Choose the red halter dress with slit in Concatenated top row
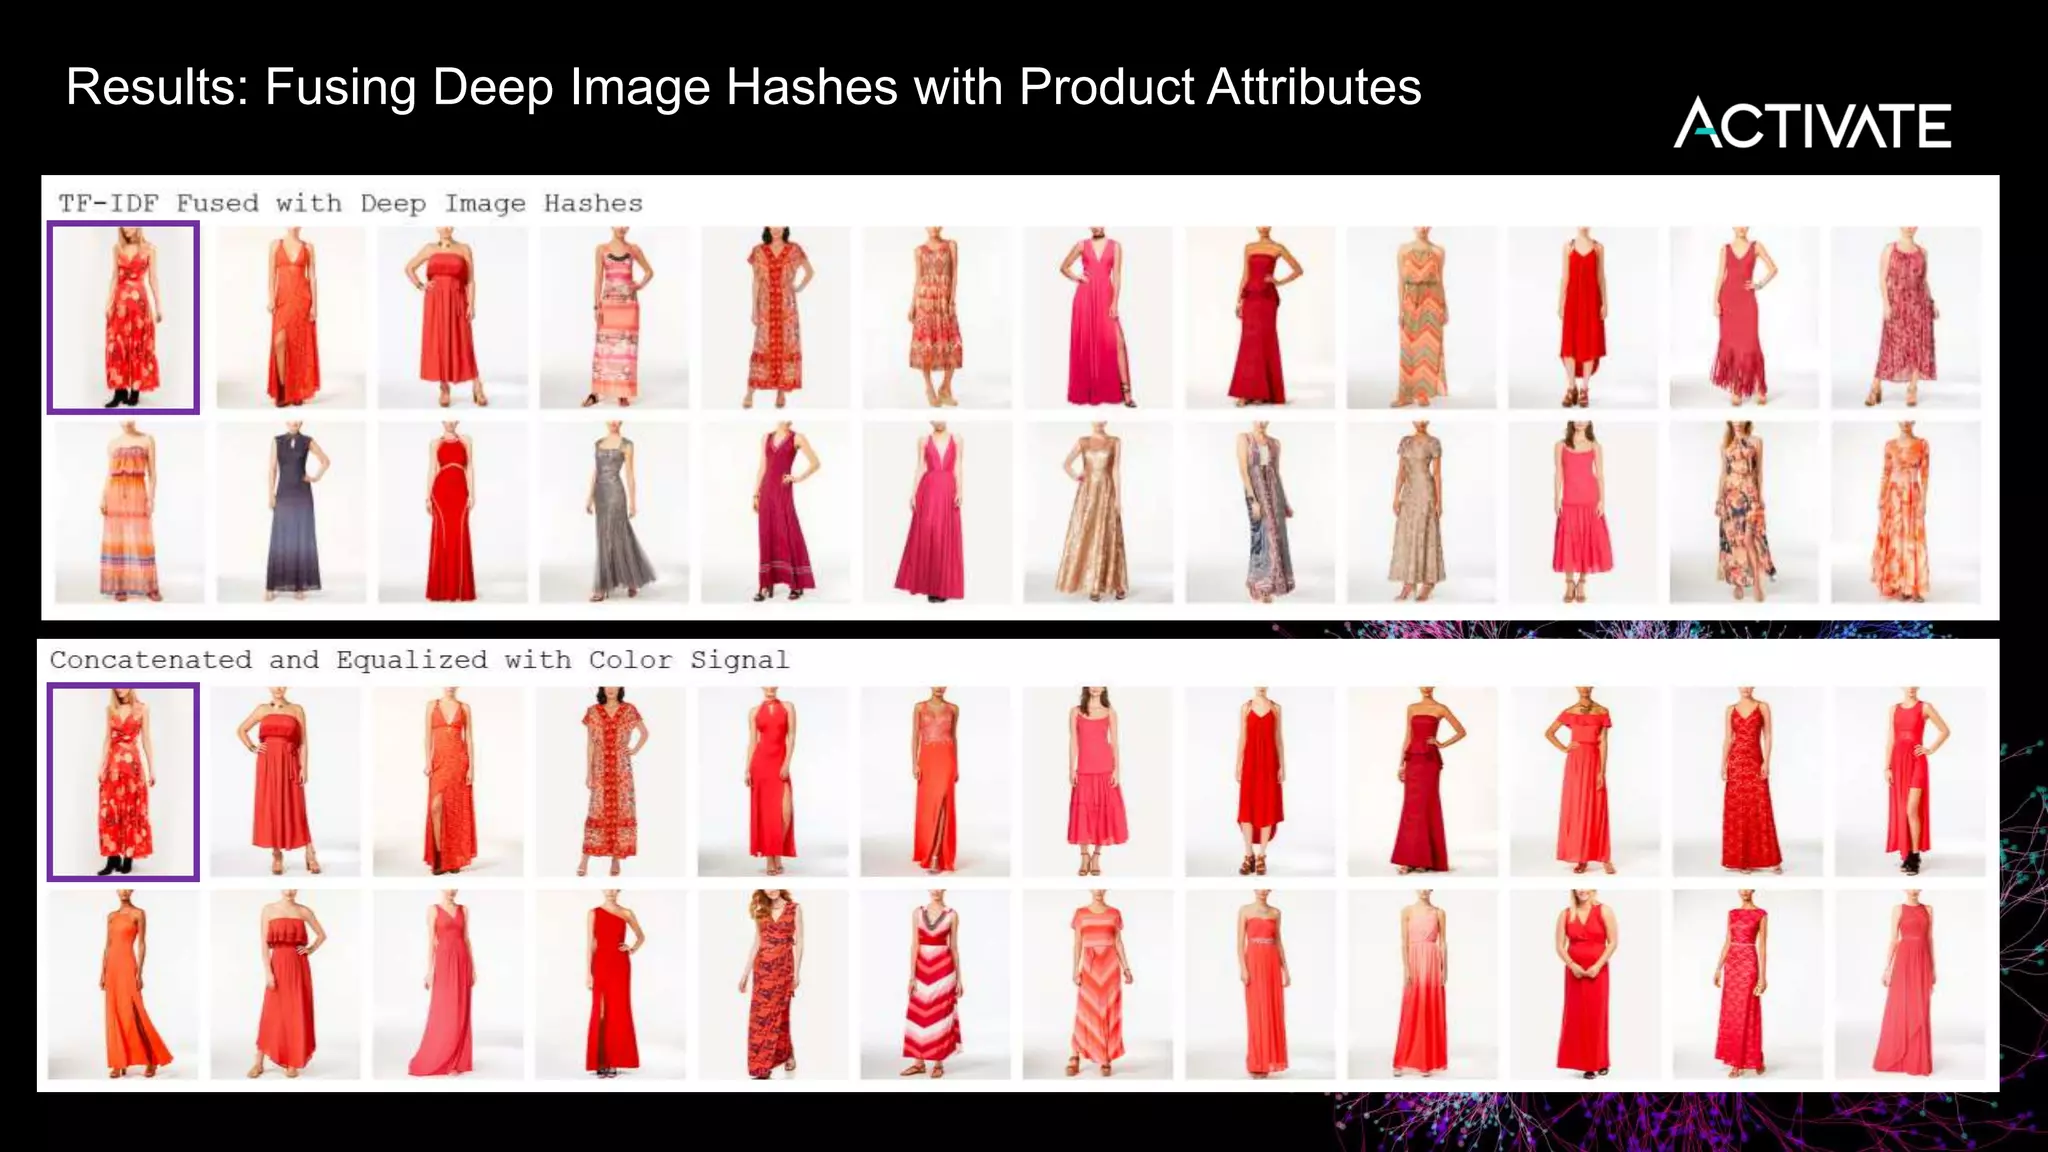The image size is (2048, 1152). (773, 781)
